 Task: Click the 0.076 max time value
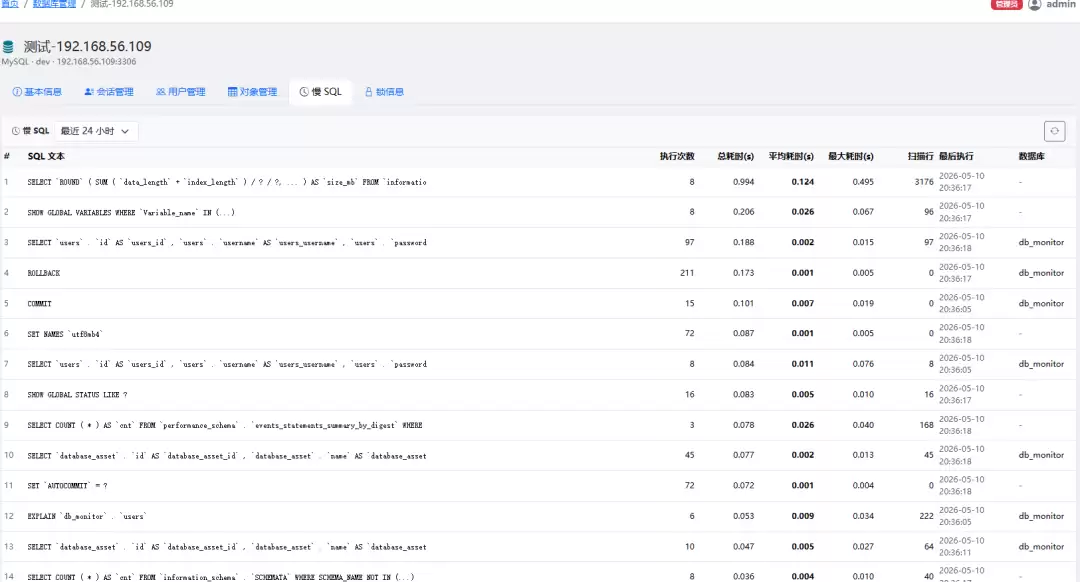(863, 364)
